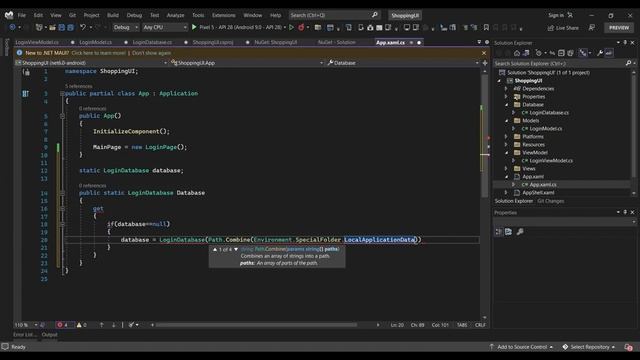Toggle the nesting view icon in Solution Explorer

tap(583, 53)
